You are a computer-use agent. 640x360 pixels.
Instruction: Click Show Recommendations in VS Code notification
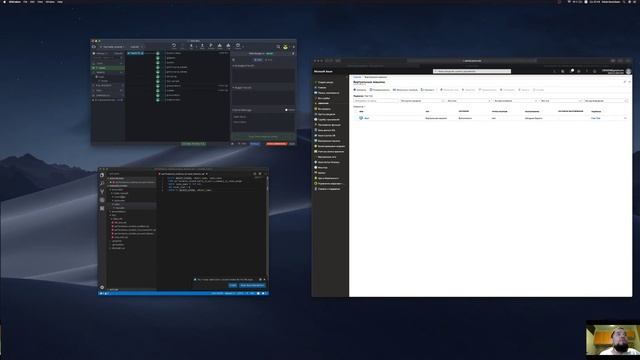coord(252,285)
